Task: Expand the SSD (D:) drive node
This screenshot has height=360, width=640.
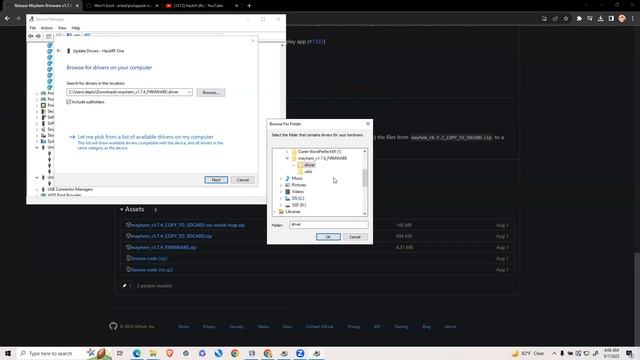Action: pos(281,205)
